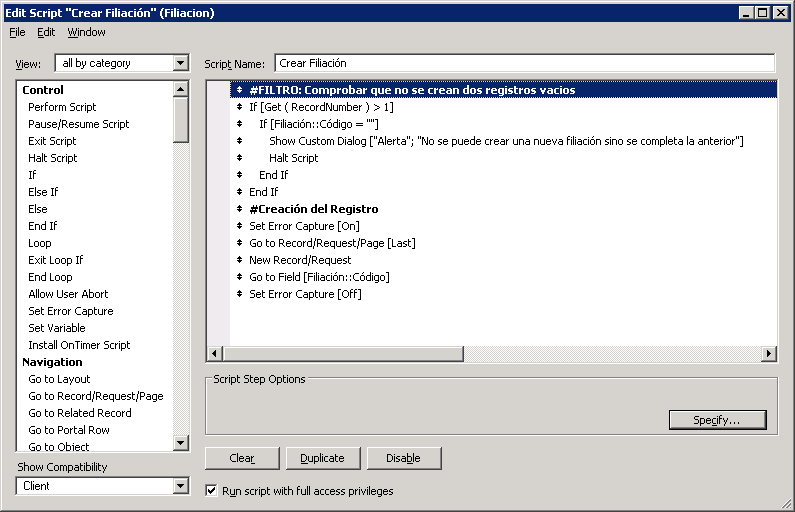
Task: Click drag handle of Set Error Capture [On]
Action: (240, 226)
